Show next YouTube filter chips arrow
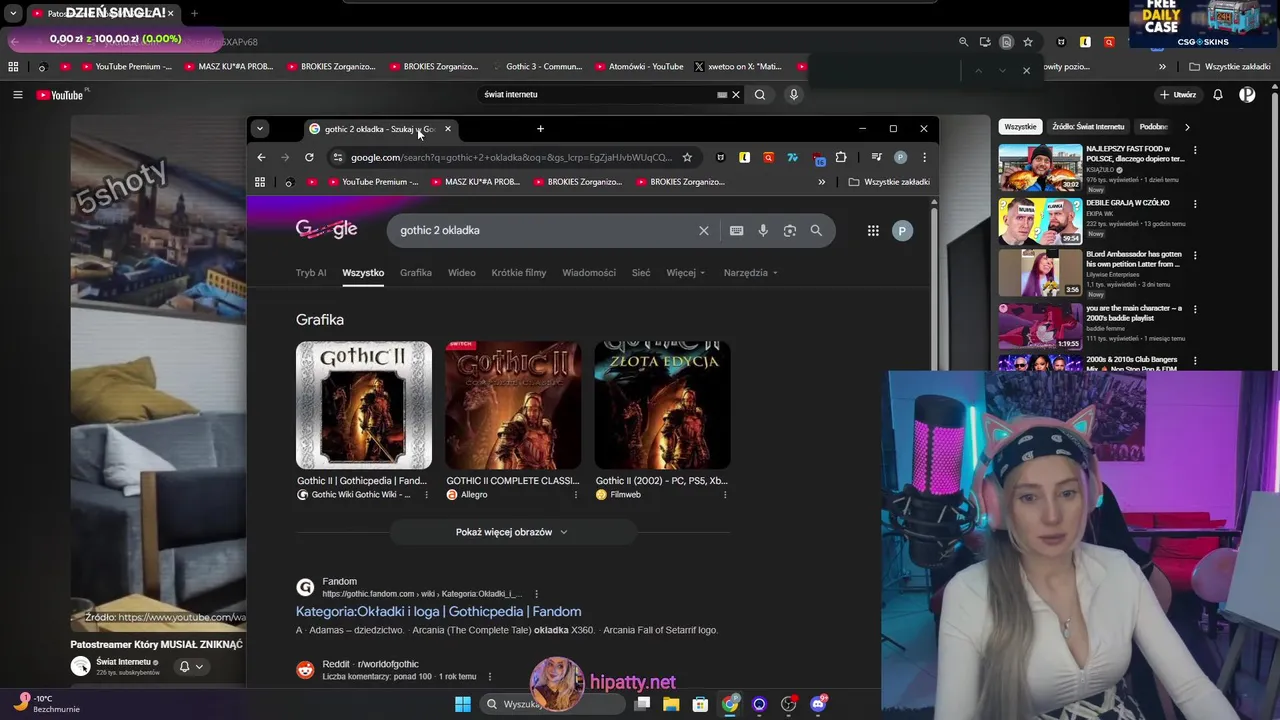Screen dimensions: 1280x720 [x=1187, y=127]
